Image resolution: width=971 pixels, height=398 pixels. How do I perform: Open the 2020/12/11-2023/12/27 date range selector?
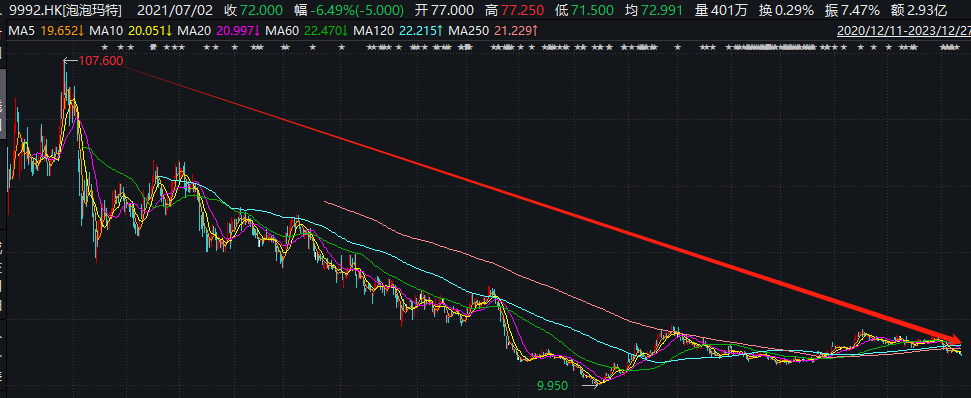pyautogui.click(x=902, y=30)
